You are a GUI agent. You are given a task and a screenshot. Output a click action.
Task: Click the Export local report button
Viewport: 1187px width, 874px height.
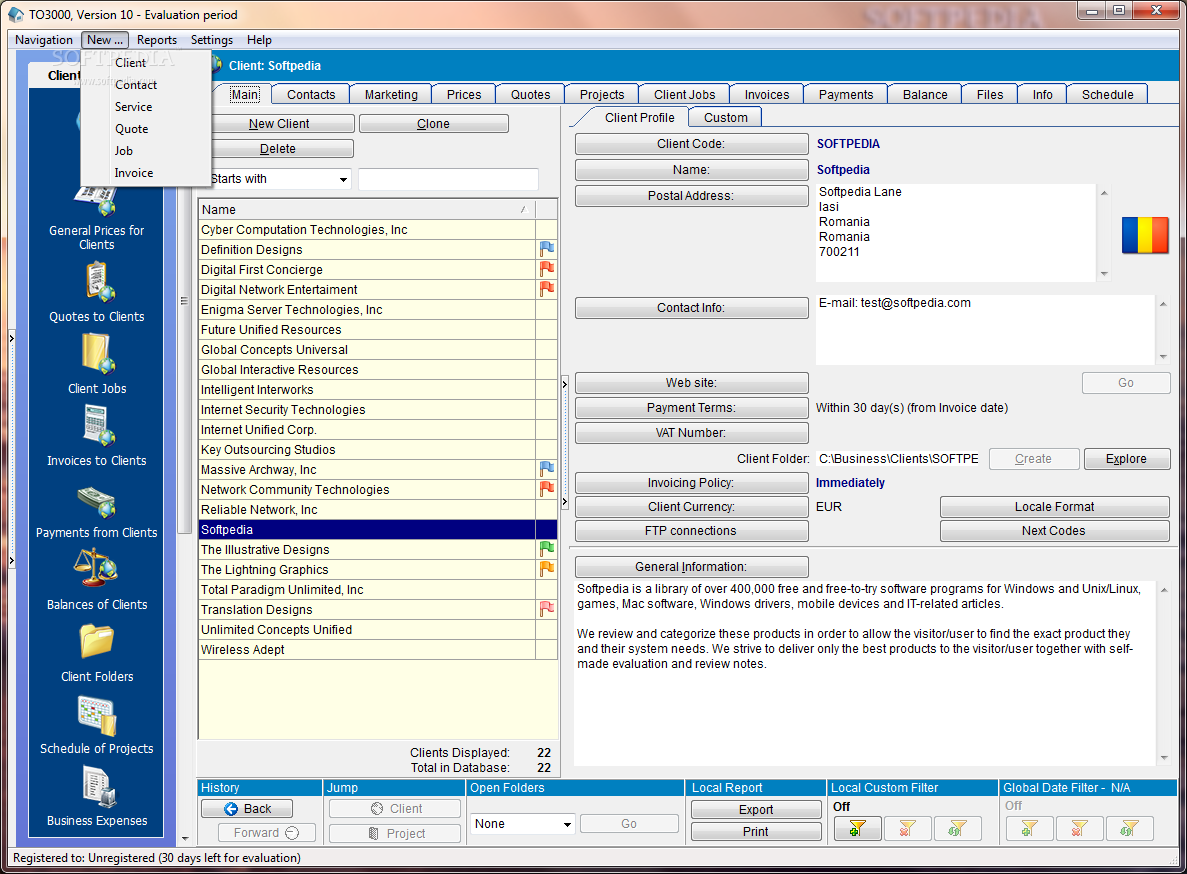(x=756, y=810)
